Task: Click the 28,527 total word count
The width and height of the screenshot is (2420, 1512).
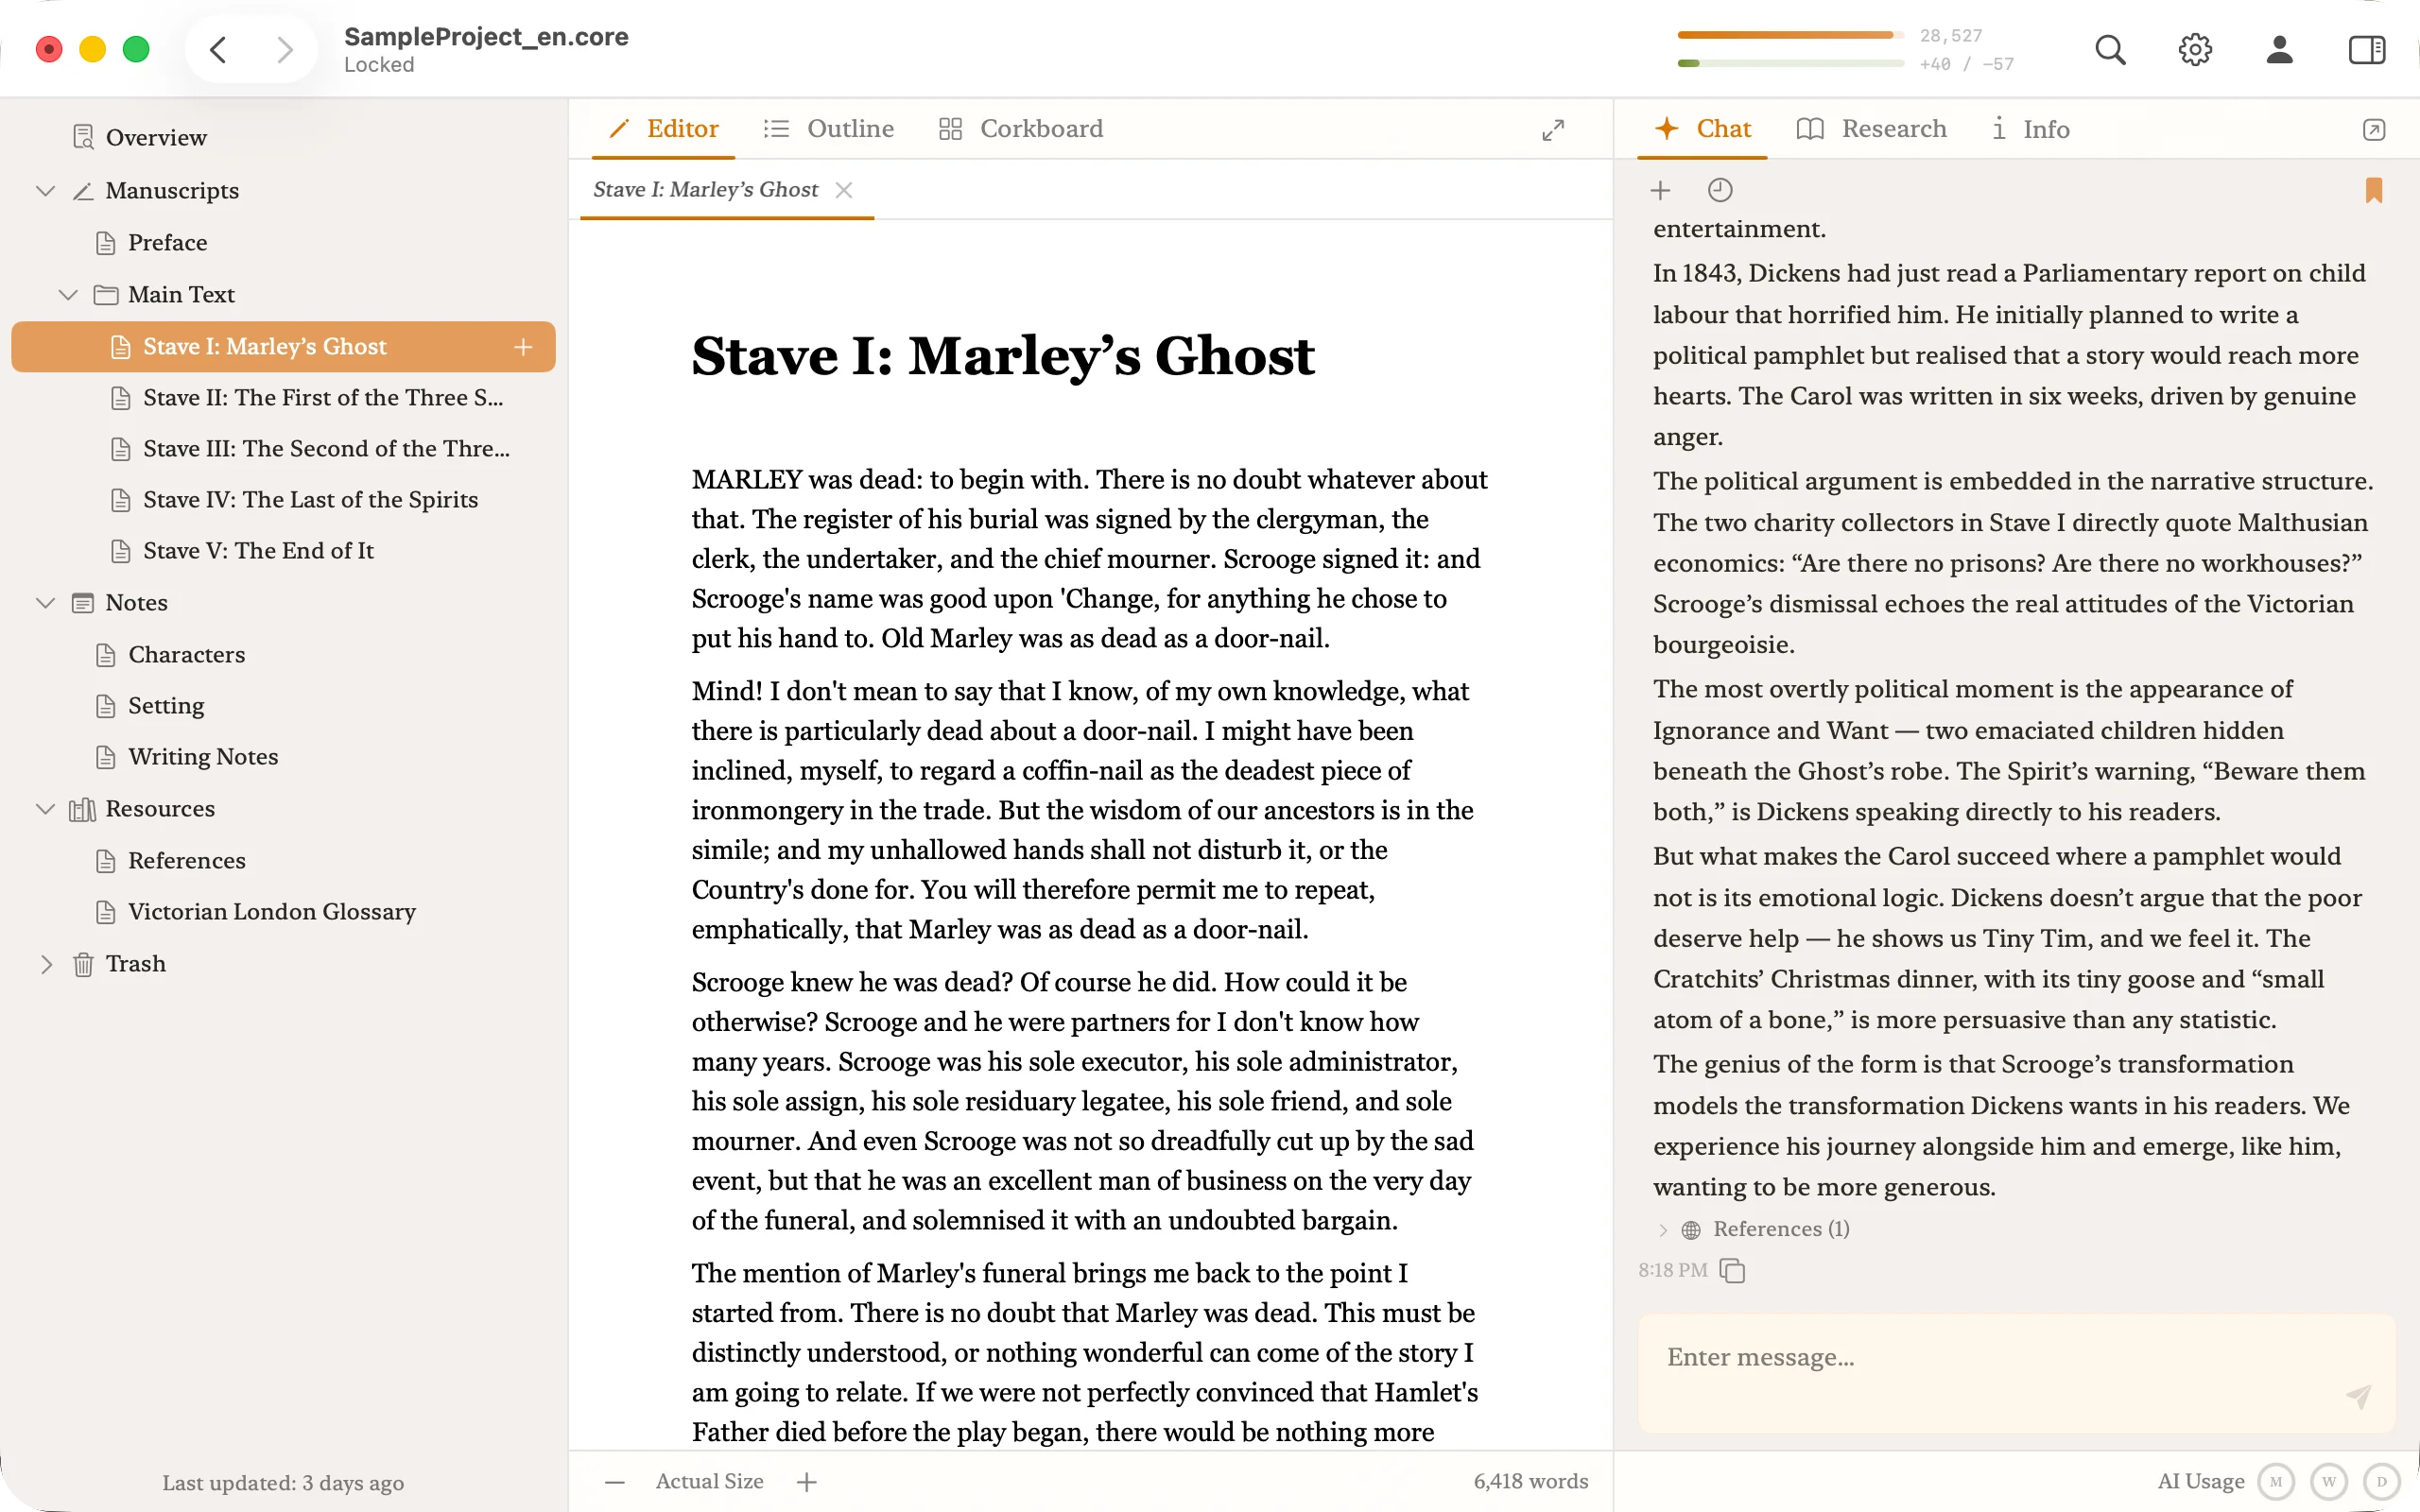Action: coord(1950,36)
